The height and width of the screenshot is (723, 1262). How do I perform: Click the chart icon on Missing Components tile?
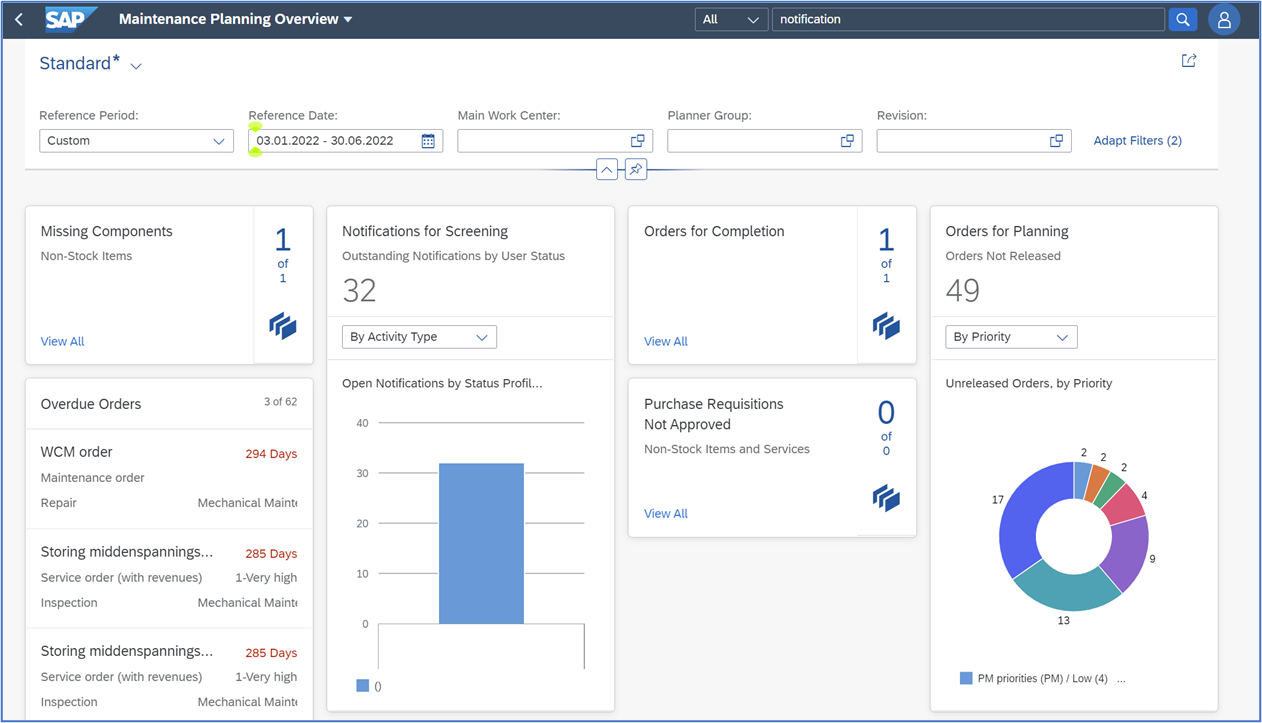pos(282,326)
